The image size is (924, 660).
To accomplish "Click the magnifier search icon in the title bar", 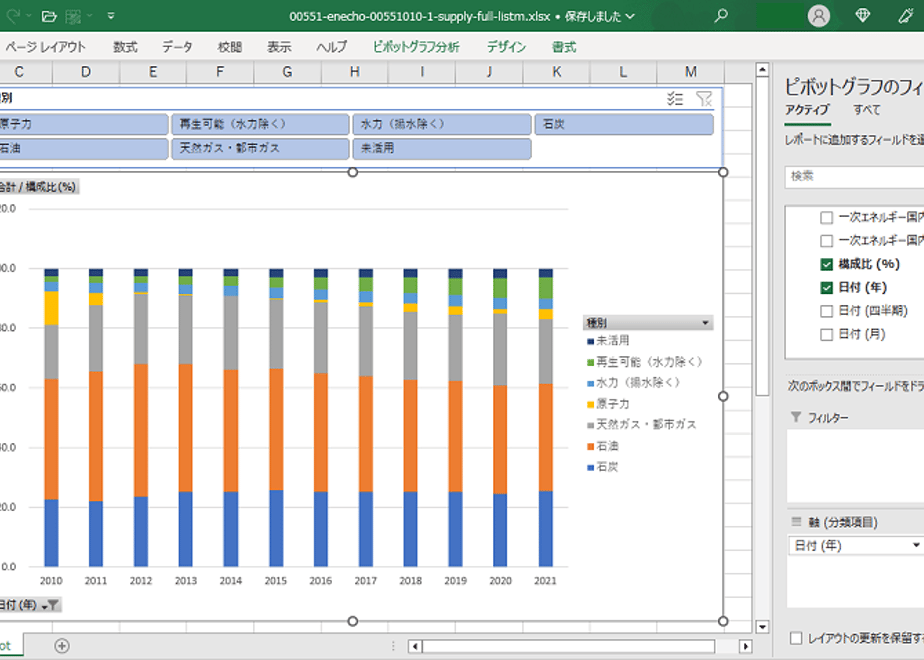I will pos(721,16).
